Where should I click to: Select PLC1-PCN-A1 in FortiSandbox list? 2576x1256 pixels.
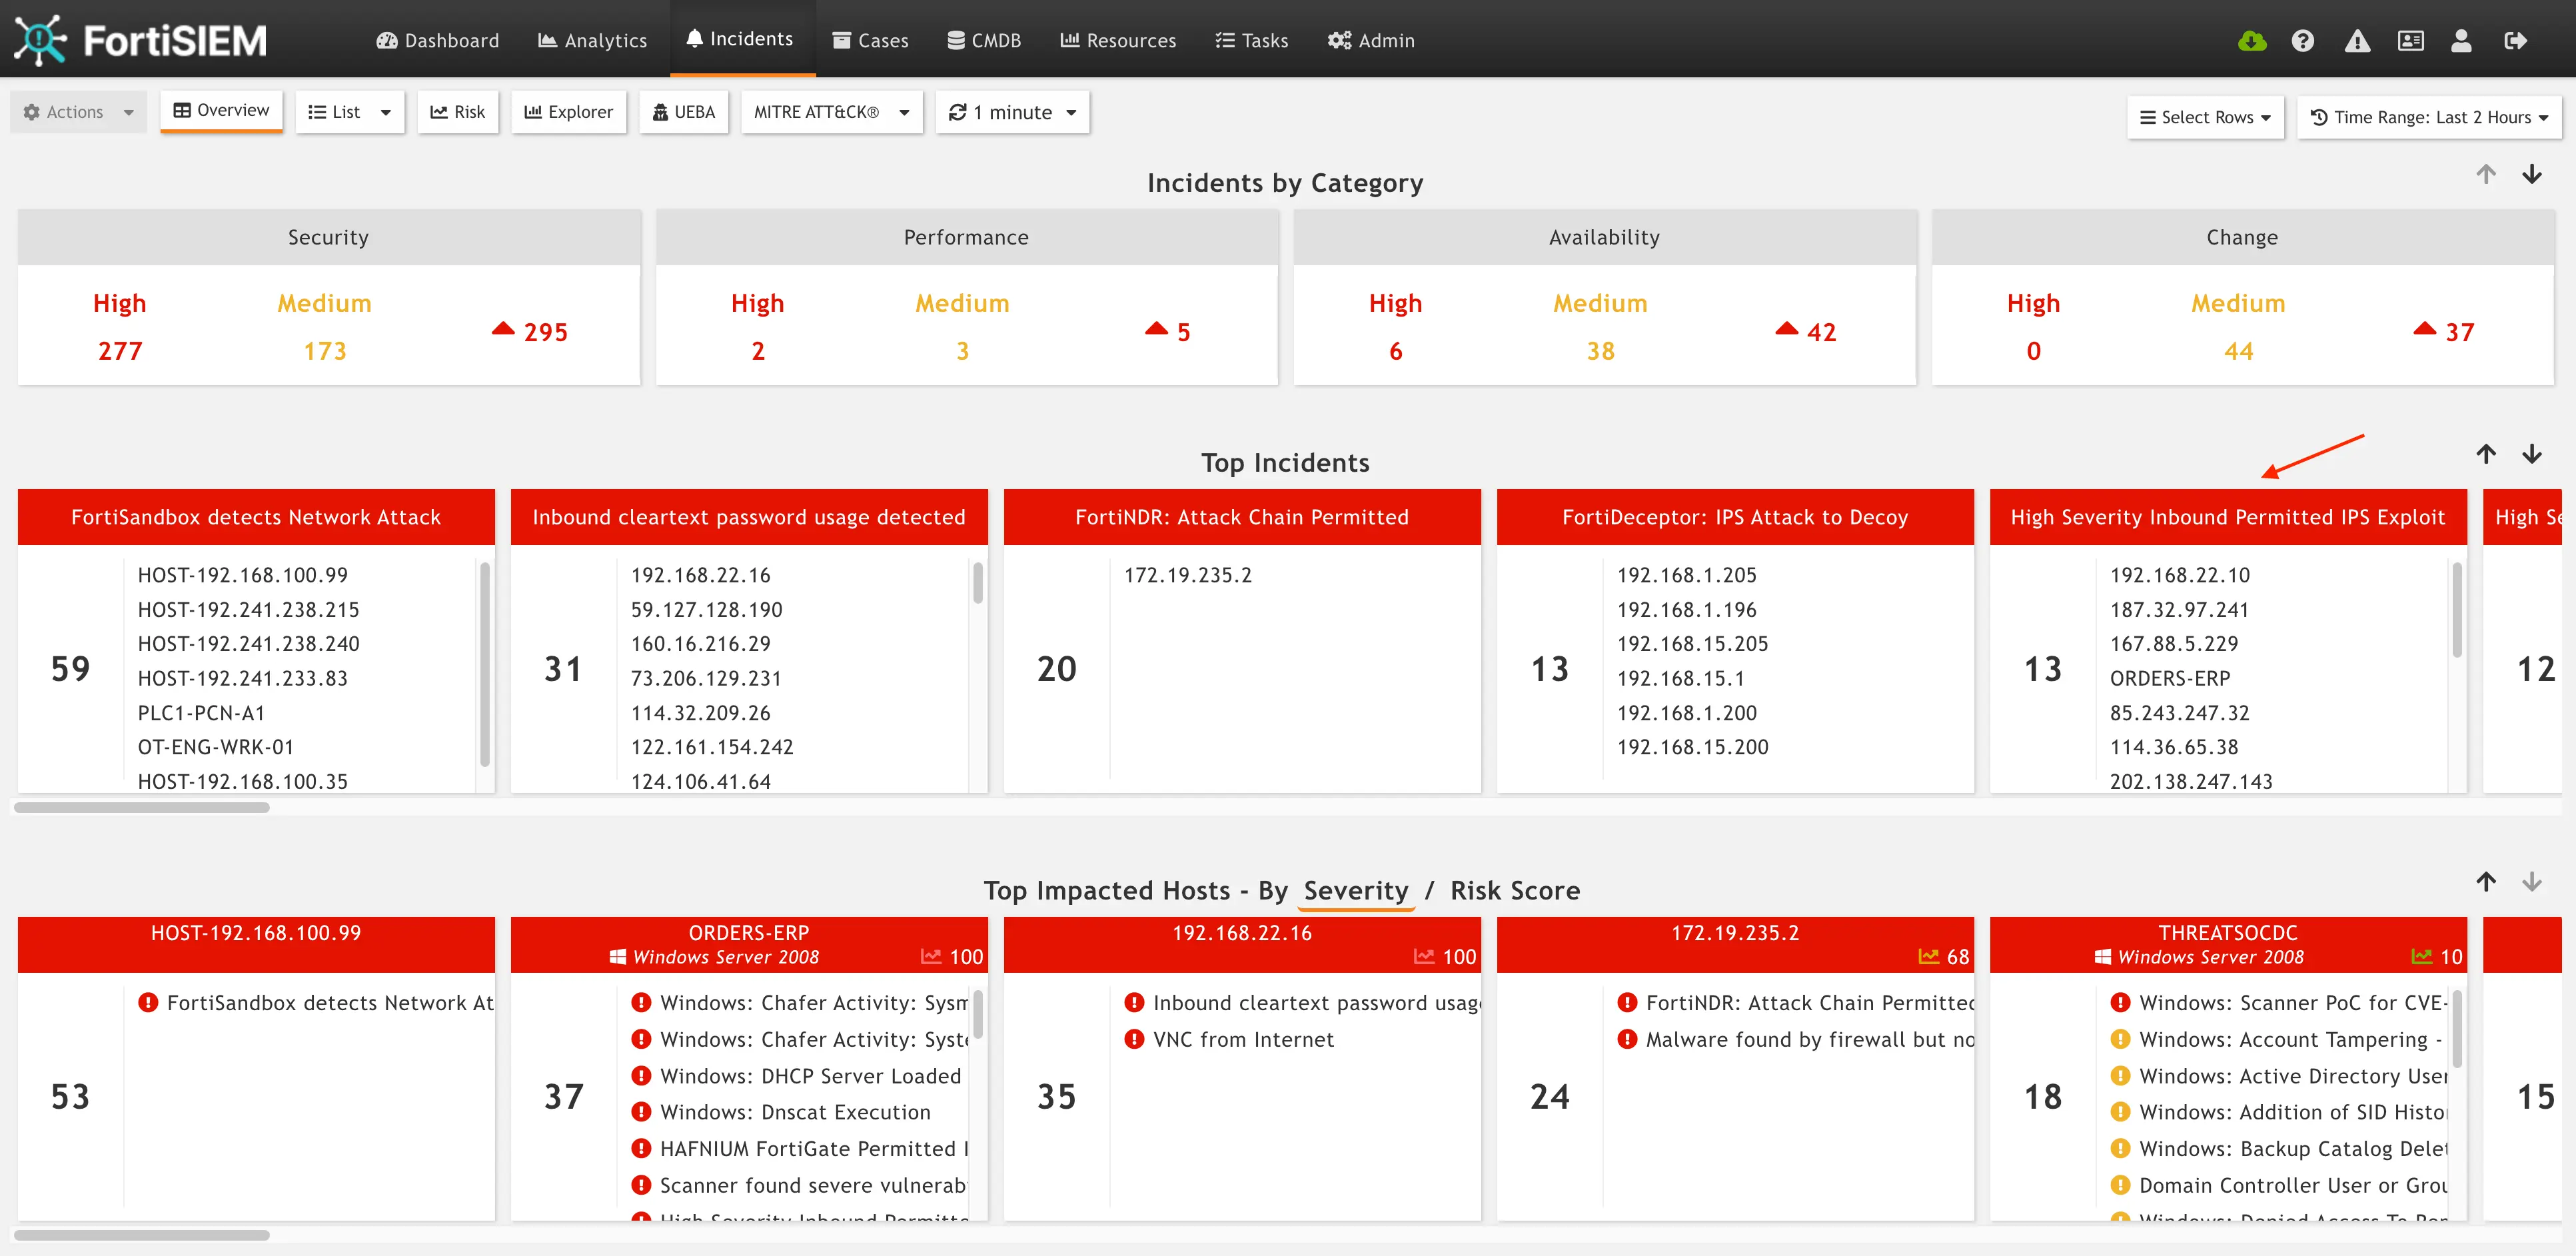pos(201,713)
